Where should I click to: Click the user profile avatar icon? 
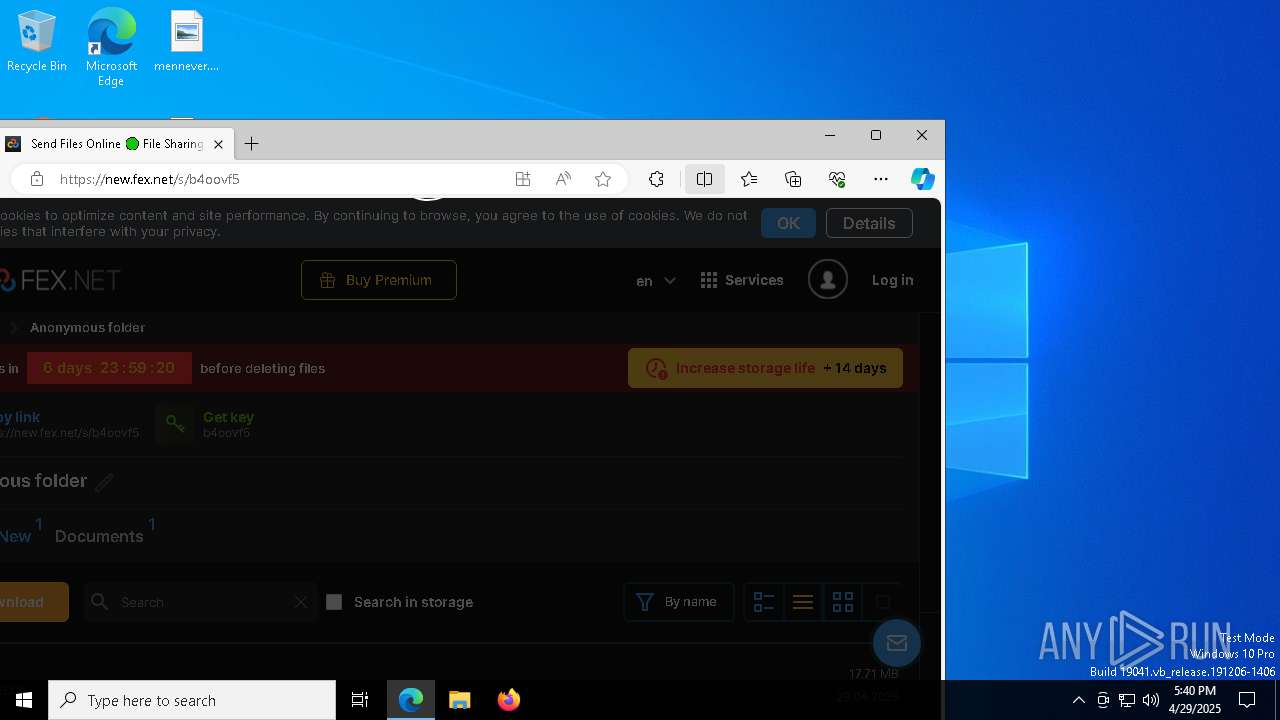pos(828,280)
